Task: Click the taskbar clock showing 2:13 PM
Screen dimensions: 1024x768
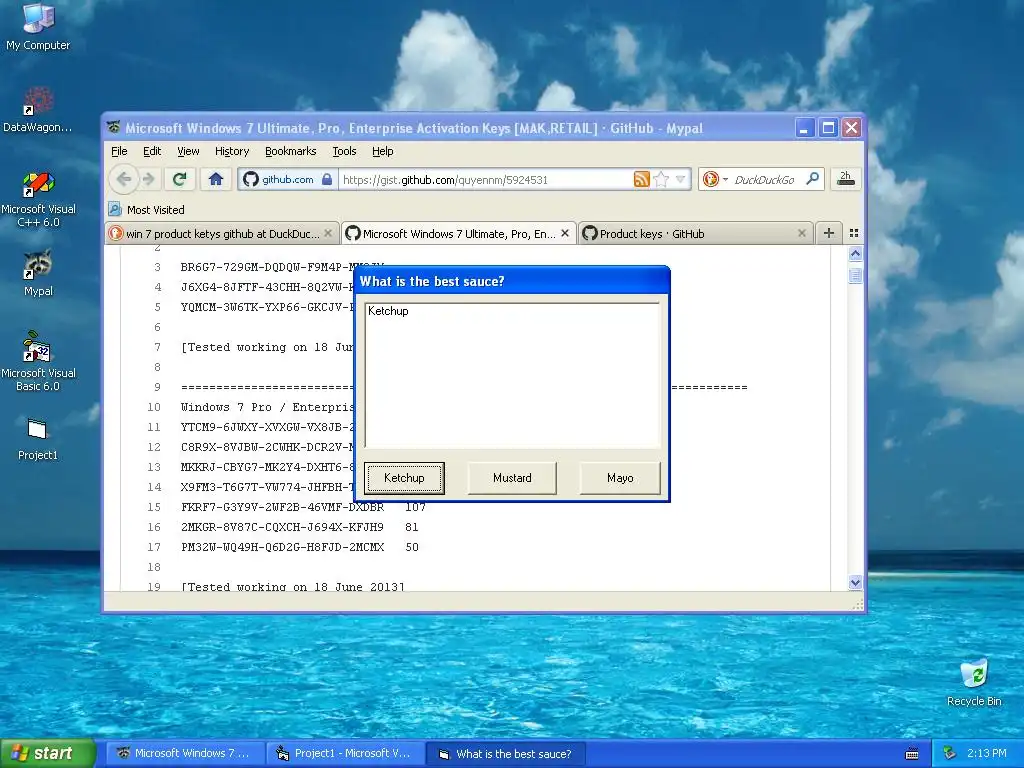Action: pos(987,753)
